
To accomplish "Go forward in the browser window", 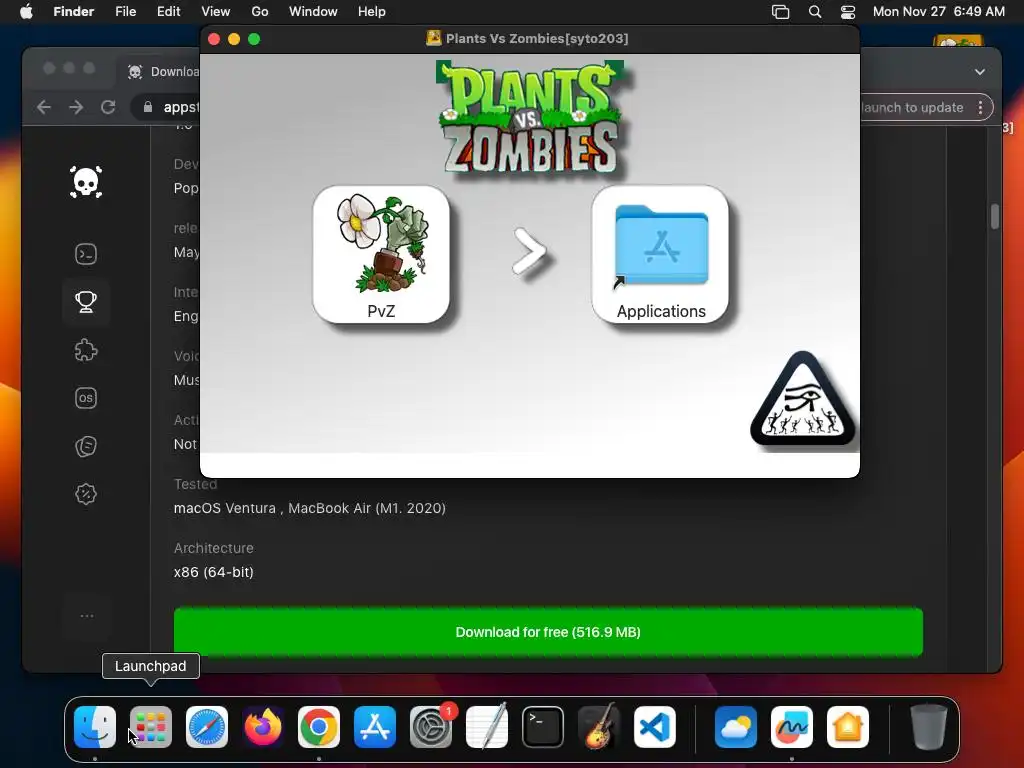I will tap(76, 107).
